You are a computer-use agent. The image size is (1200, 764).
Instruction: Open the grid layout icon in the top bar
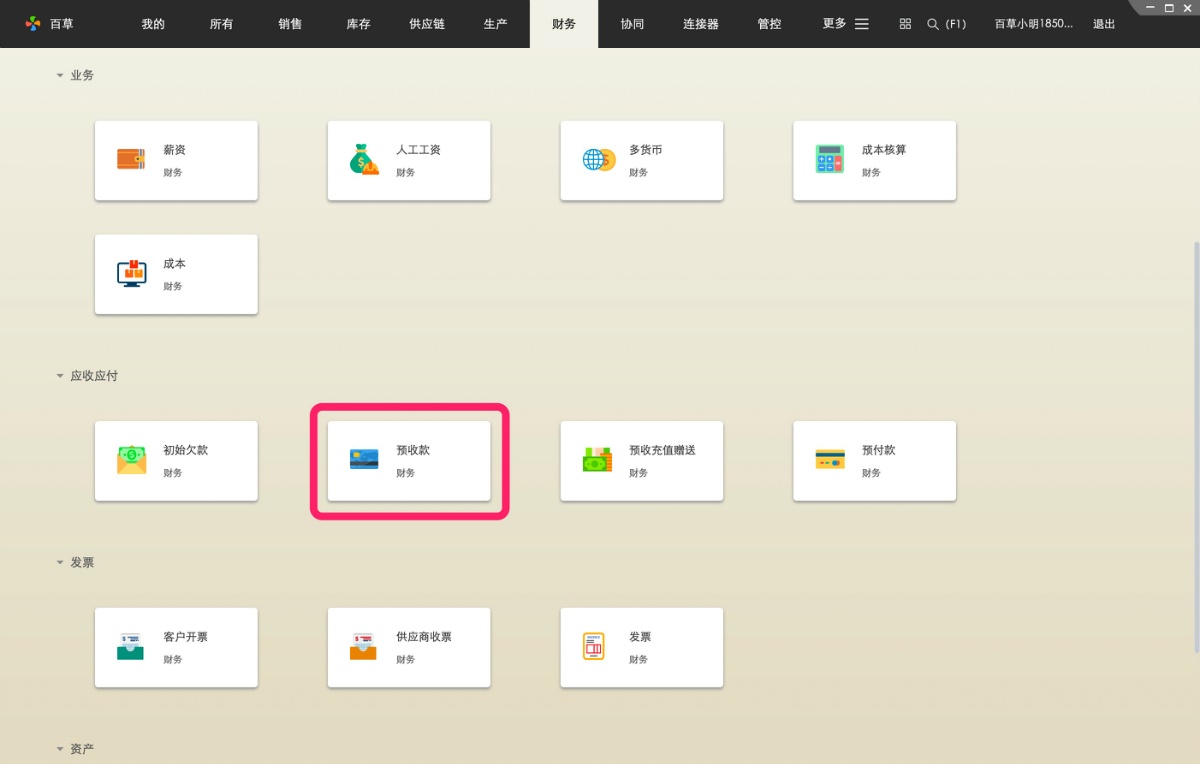[x=905, y=23]
